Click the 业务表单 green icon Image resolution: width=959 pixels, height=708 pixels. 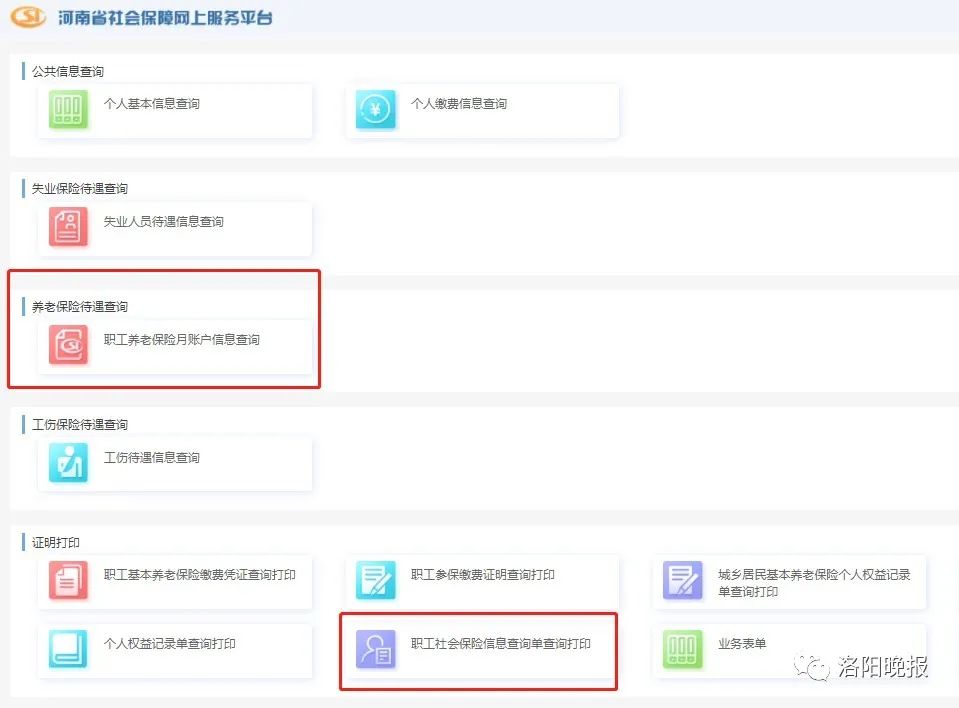[x=683, y=649]
